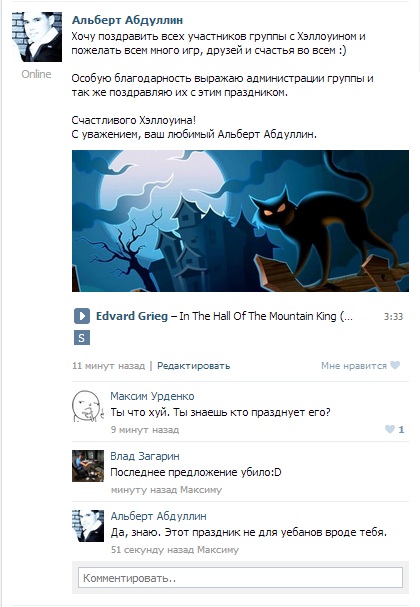Open the Halloween black cat image
Screen dimensions: 420x607
click(240, 221)
